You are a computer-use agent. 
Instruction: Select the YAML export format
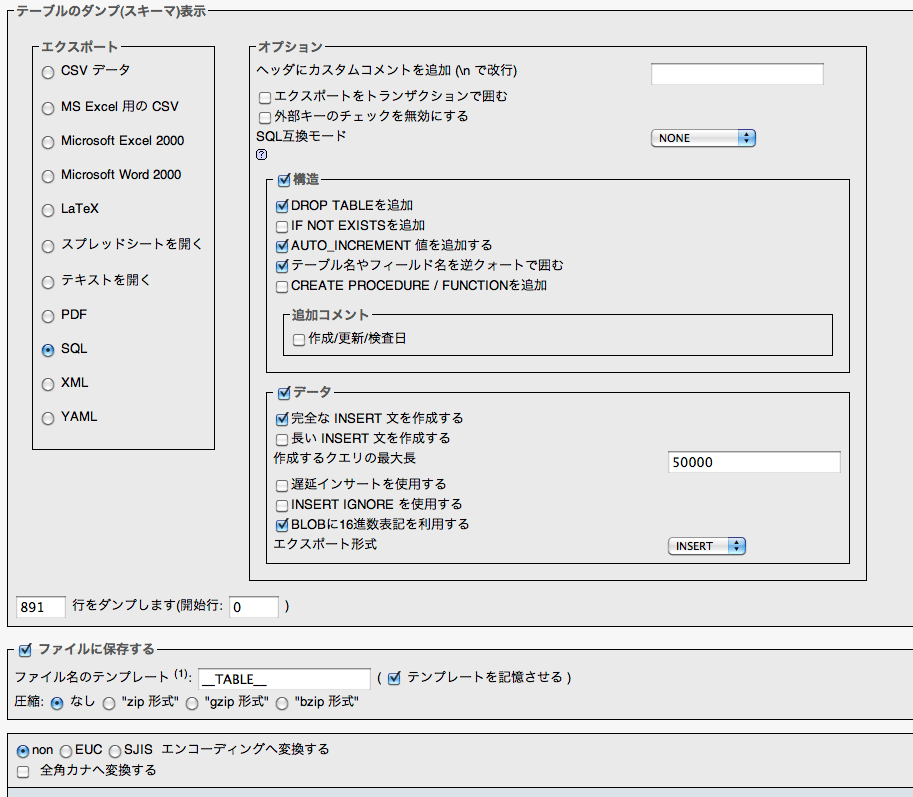point(48,418)
